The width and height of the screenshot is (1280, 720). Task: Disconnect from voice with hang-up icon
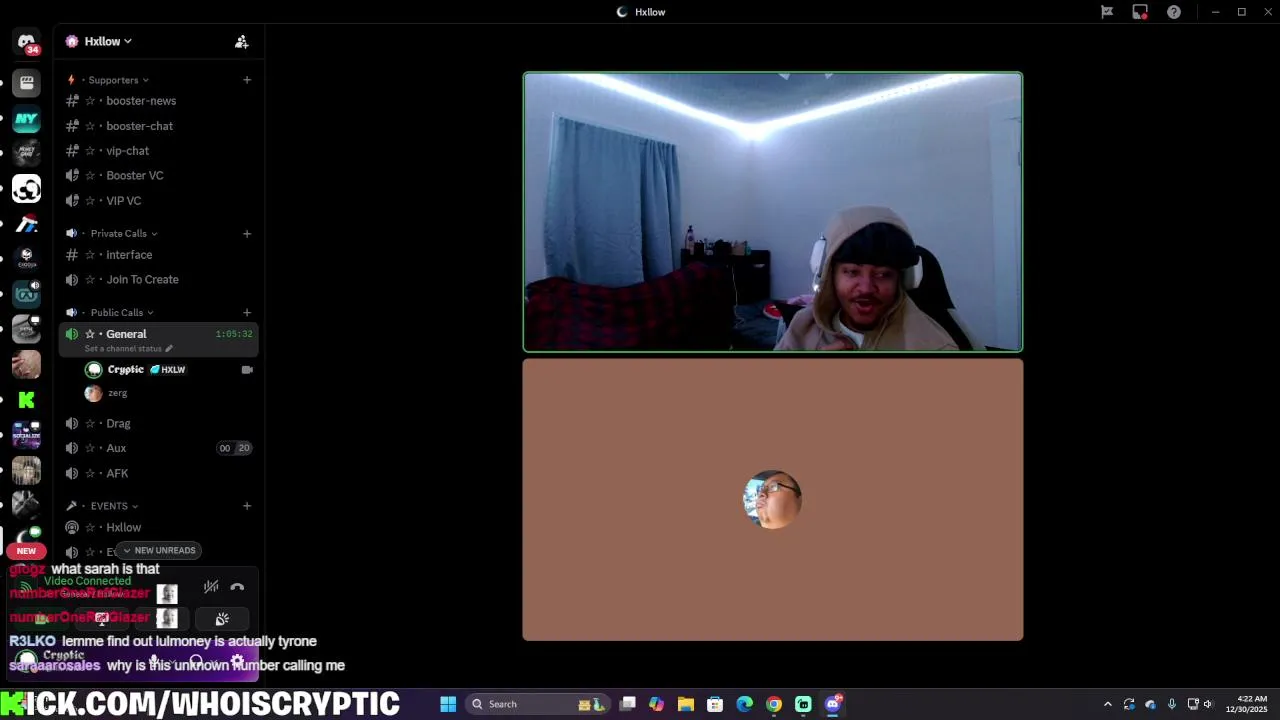(237, 588)
